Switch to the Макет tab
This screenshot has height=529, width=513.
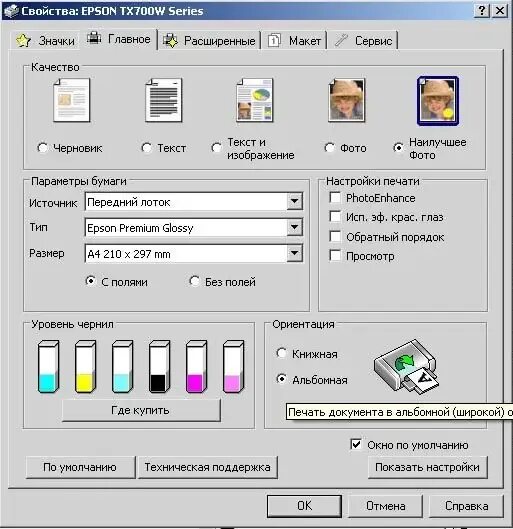pos(294,41)
